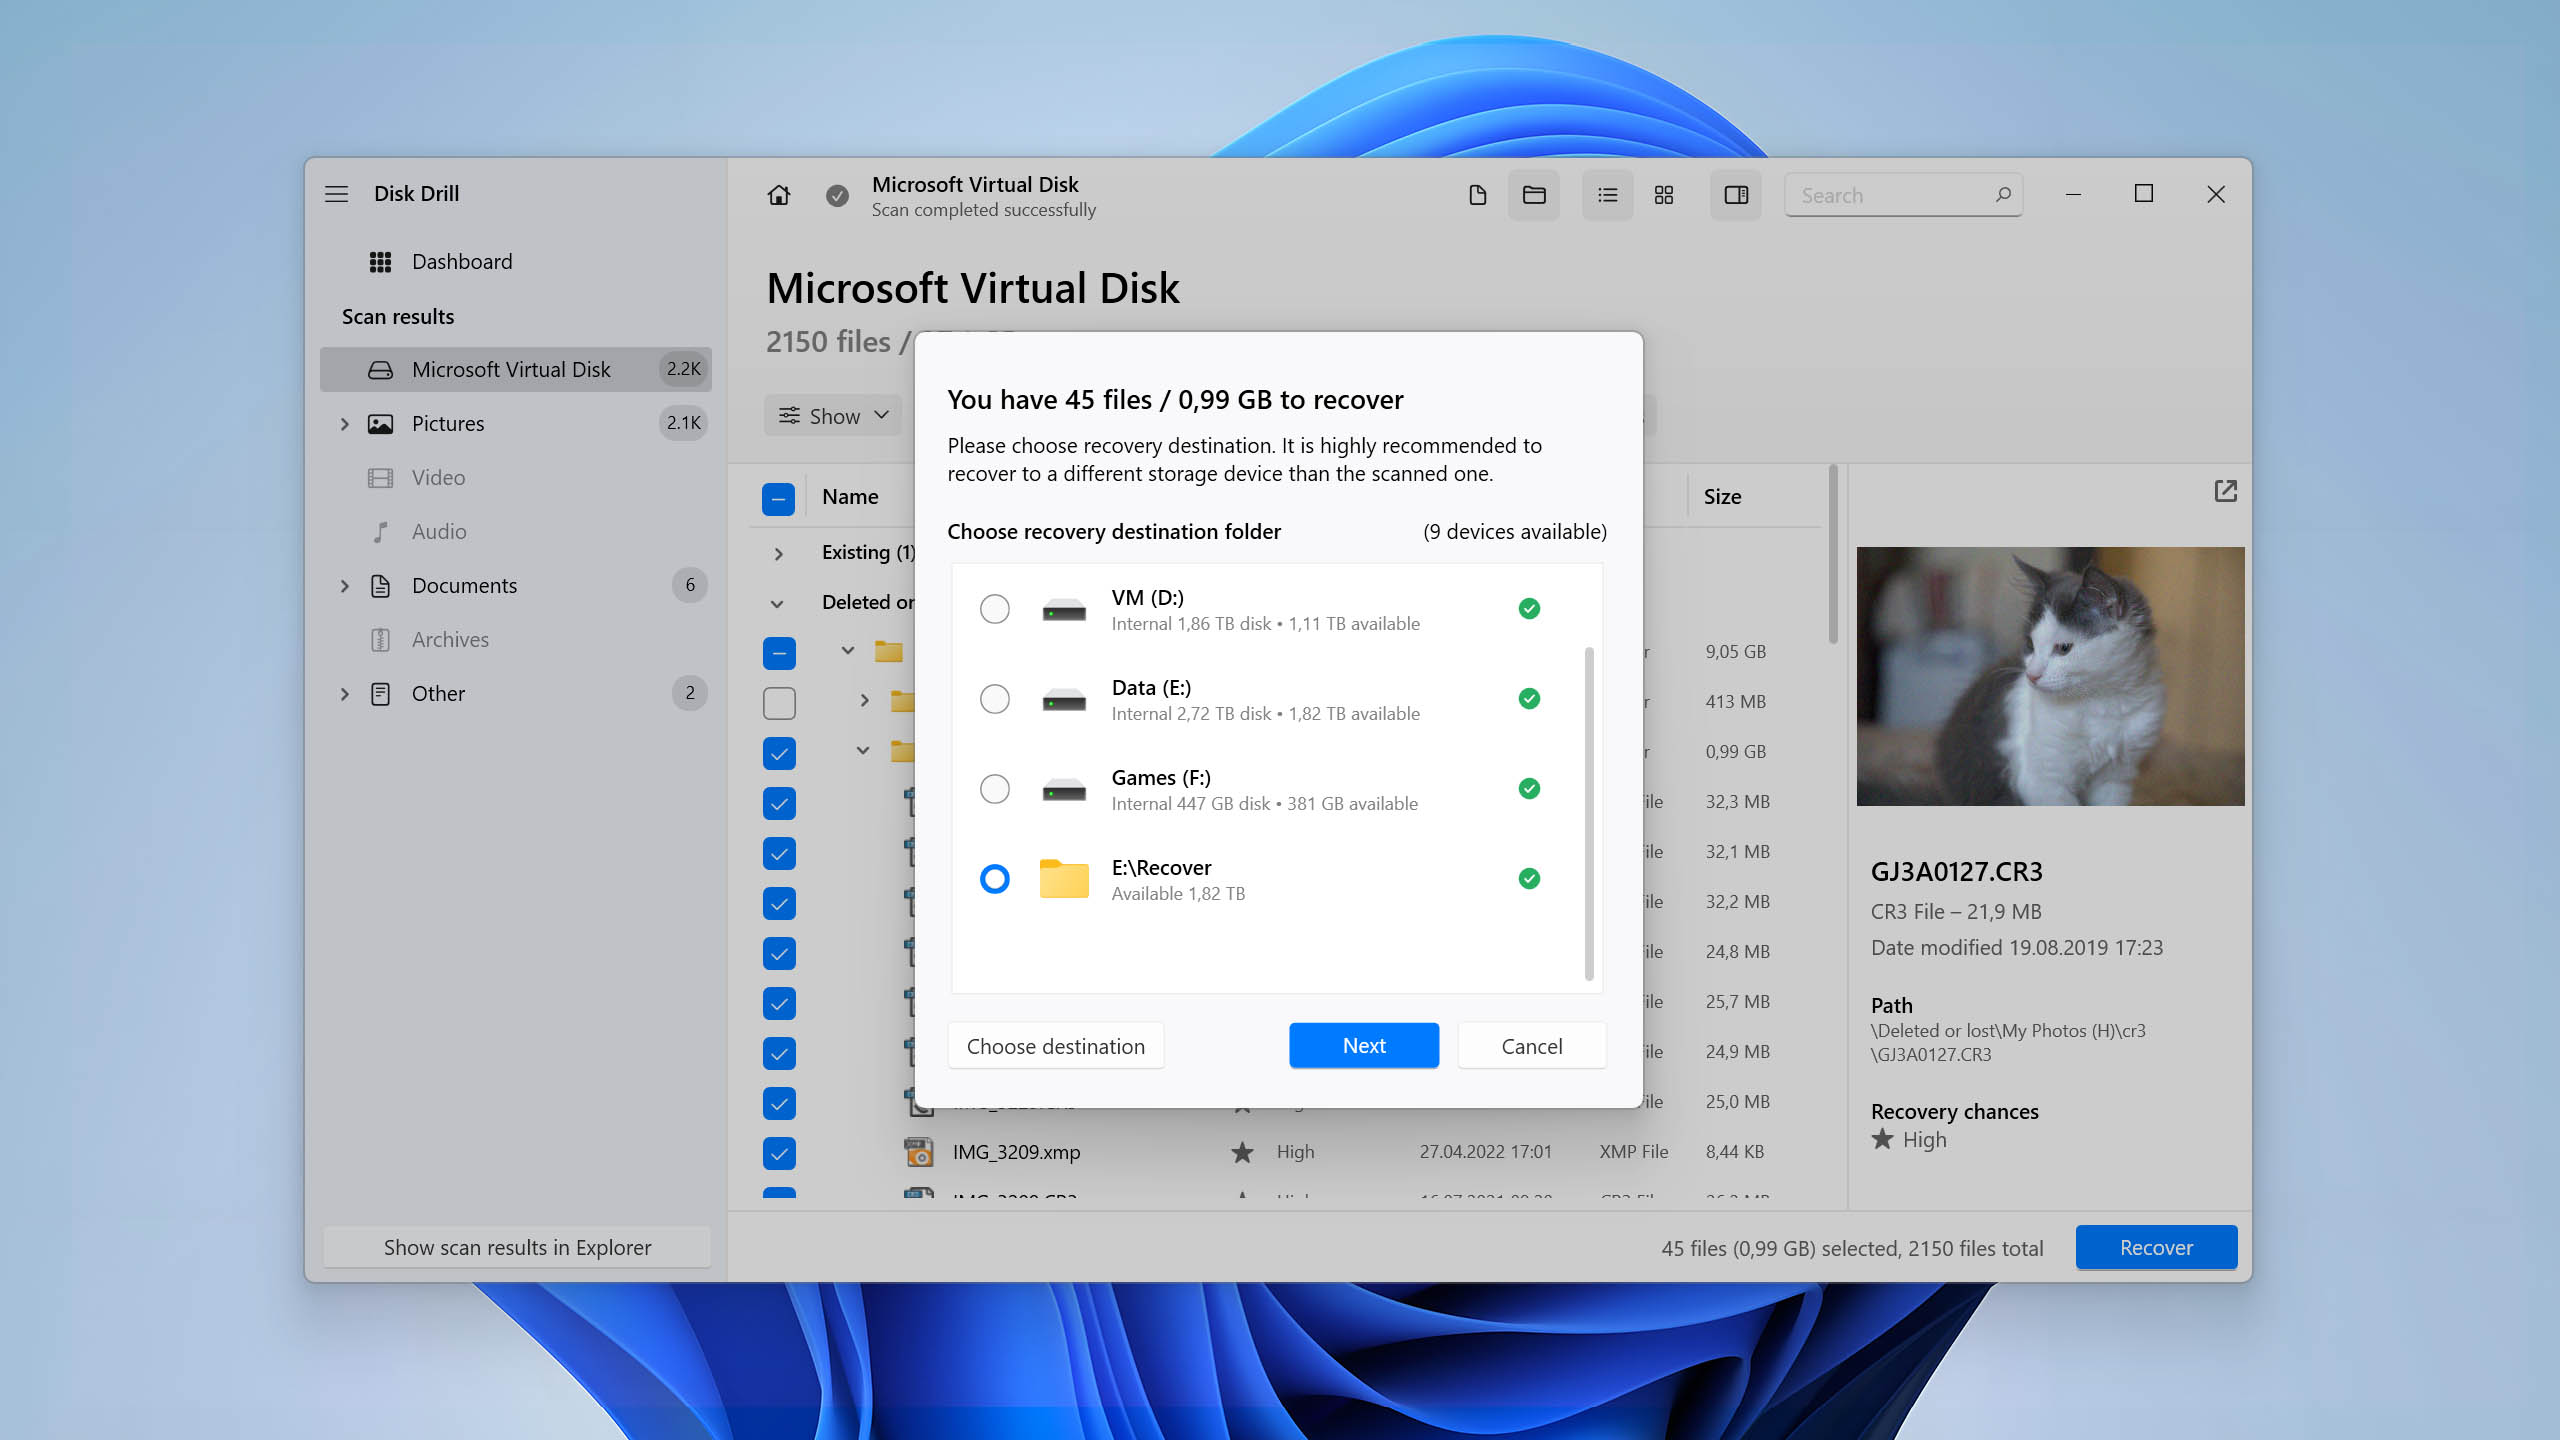Select VM (D:) as recovery destination

[x=993, y=608]
